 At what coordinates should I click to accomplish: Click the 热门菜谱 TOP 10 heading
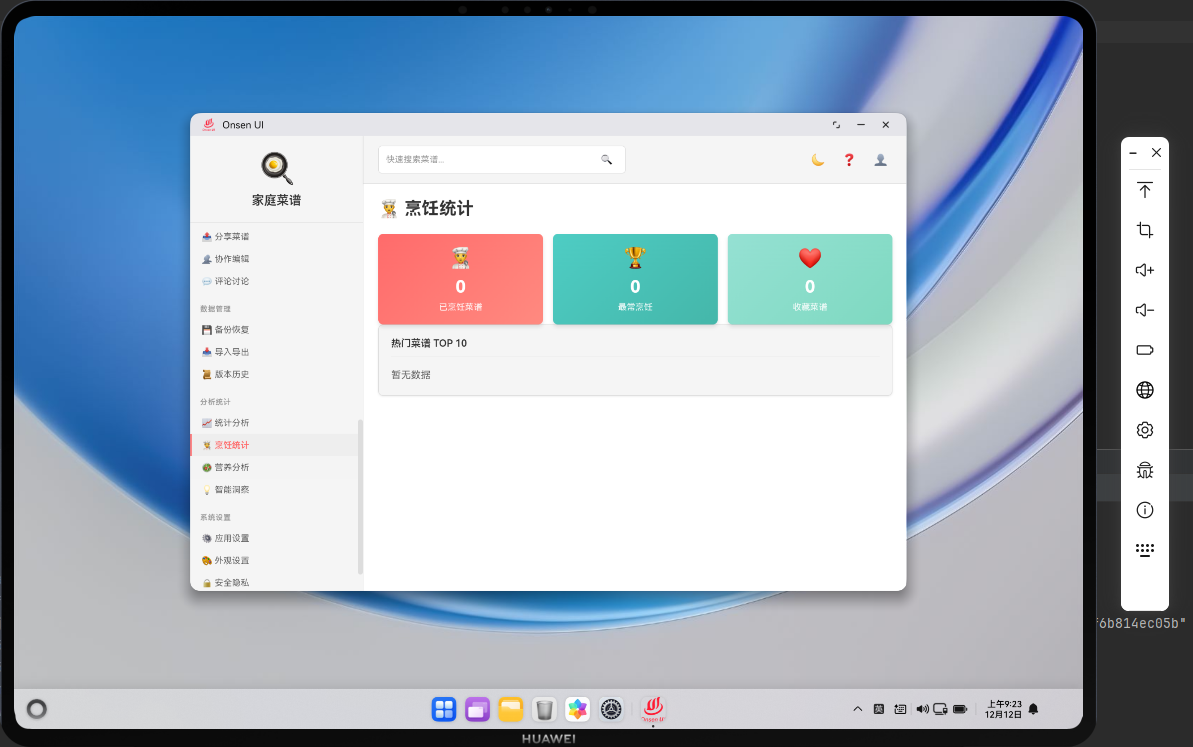429,343
